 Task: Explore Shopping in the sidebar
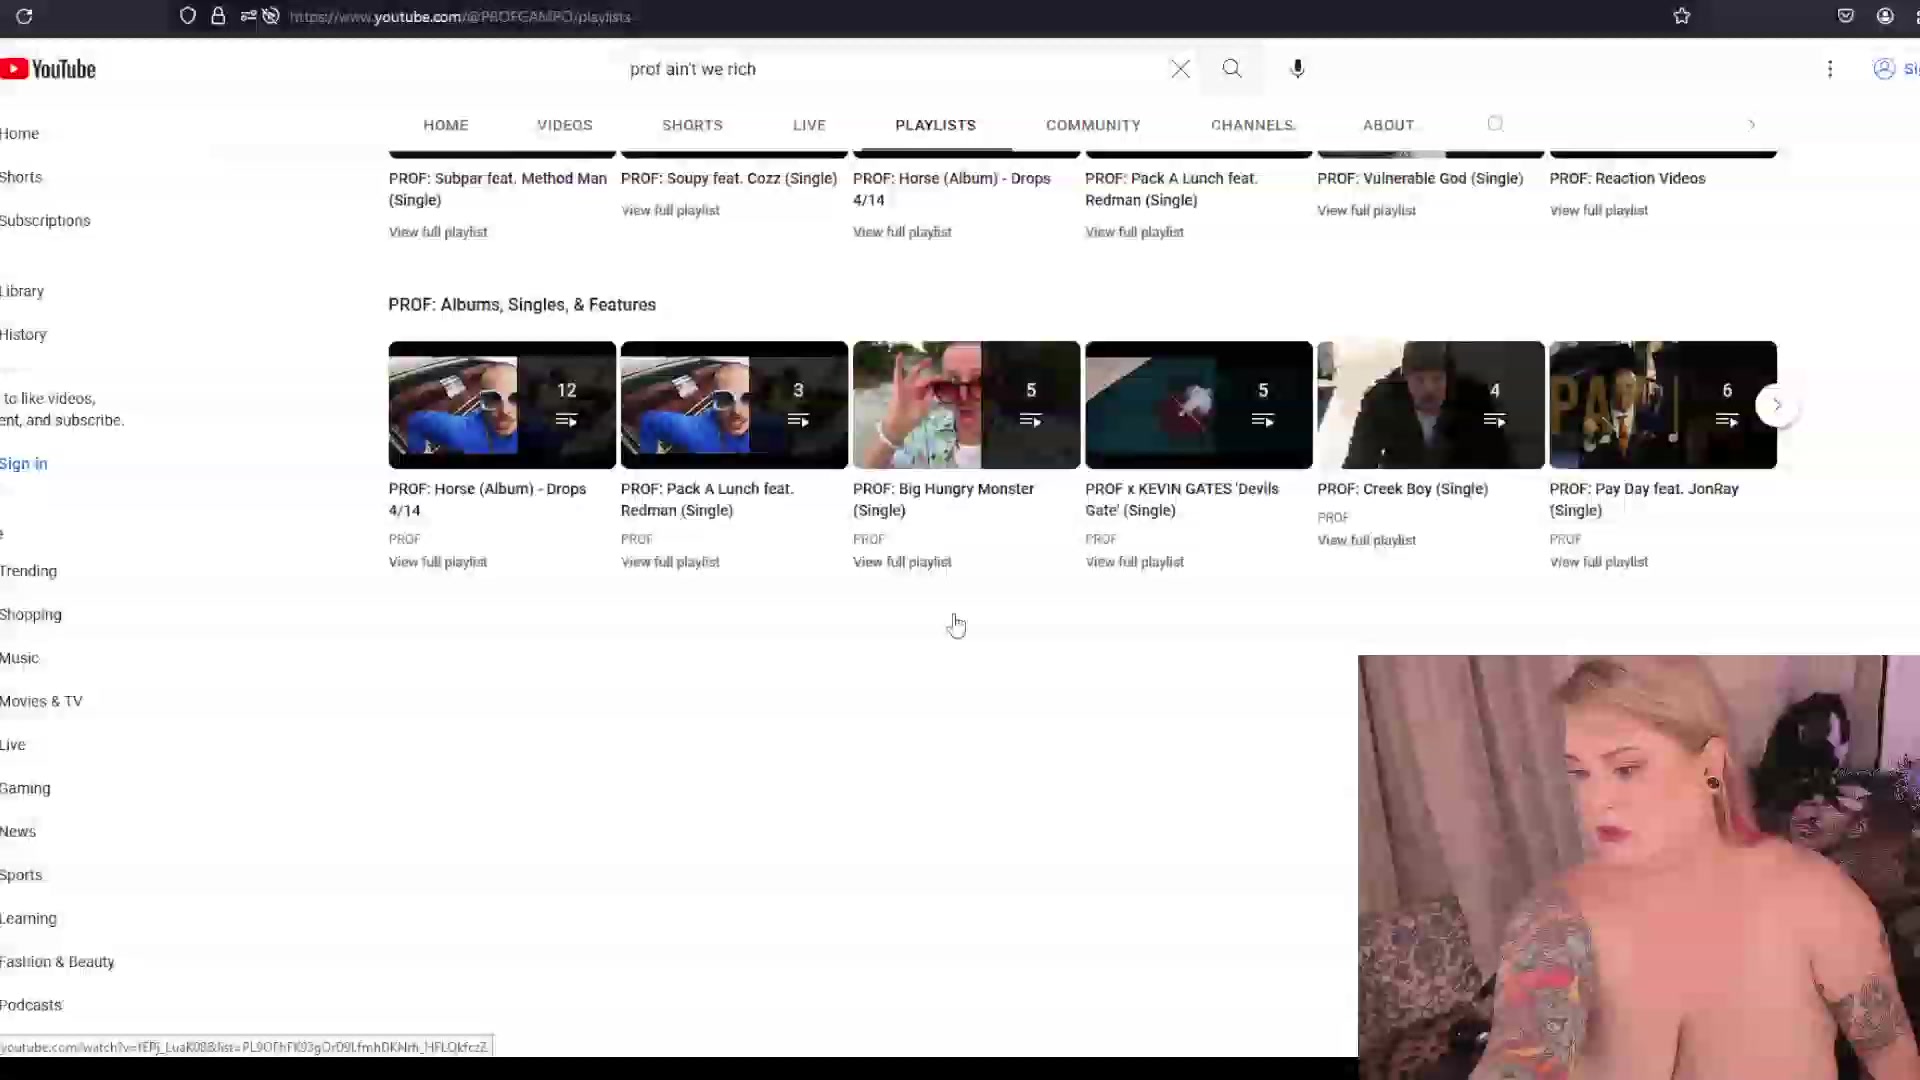31,615
